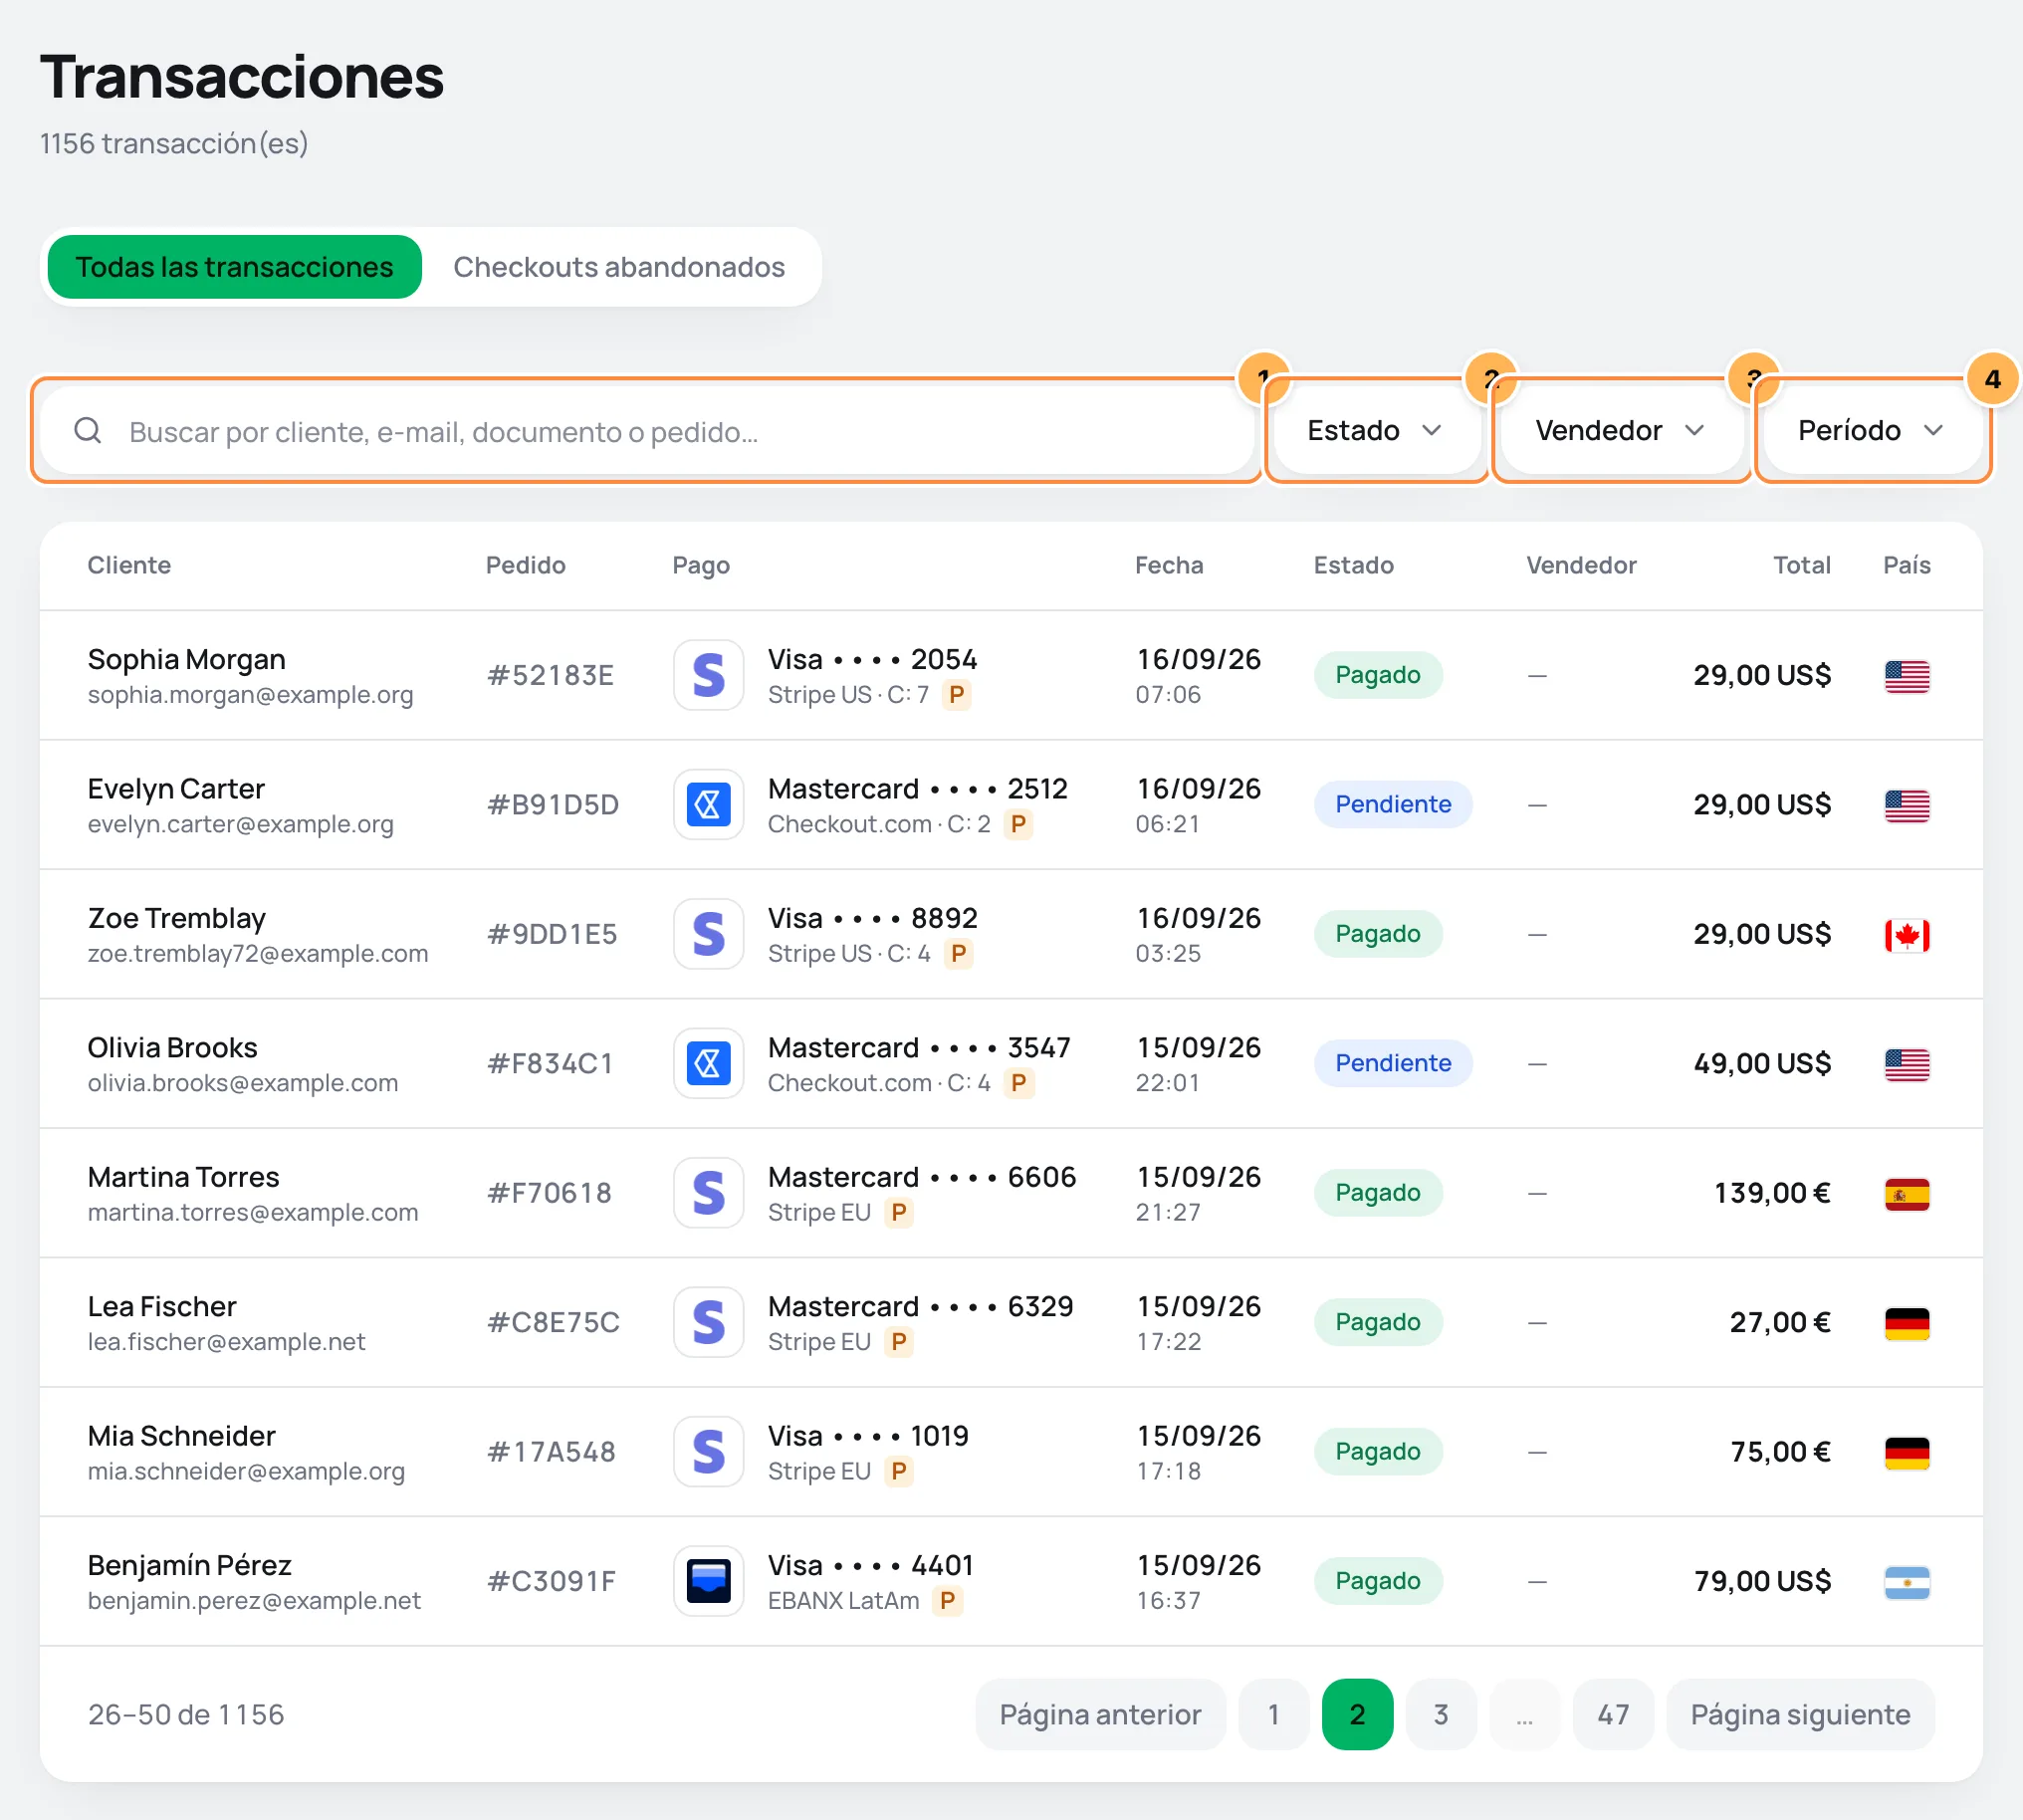Select Todas las transacciones tab

click(234, 267)
